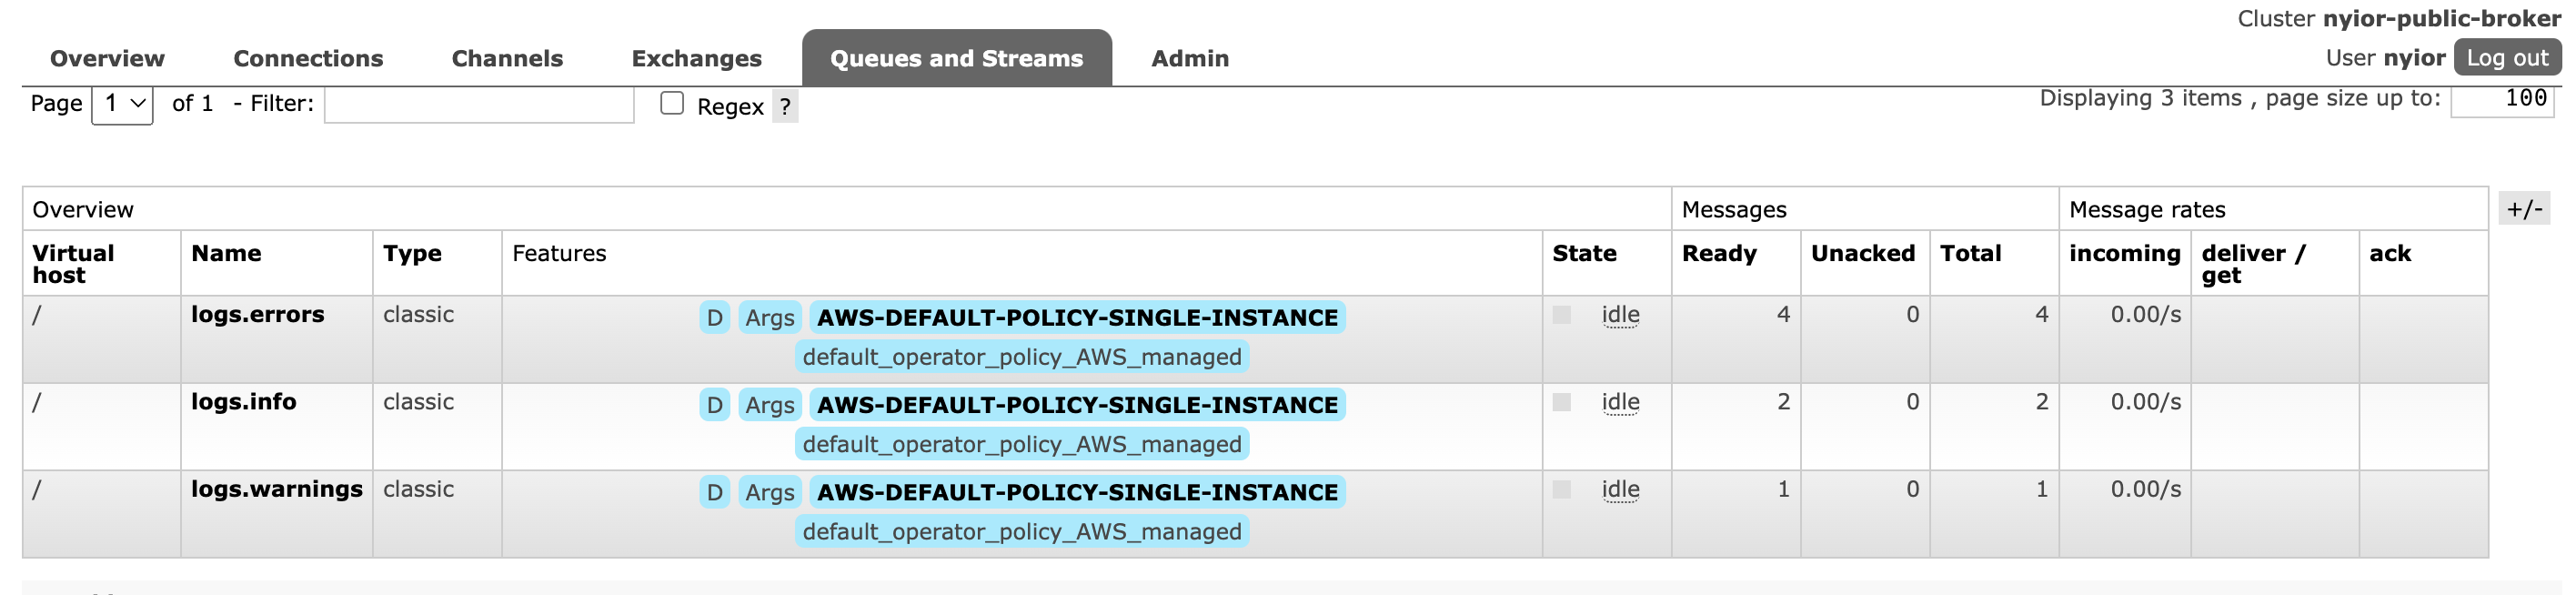
Task: Click the grey state indicator for logs.info
Action: pyautogui.click(x=1561, y=402)
